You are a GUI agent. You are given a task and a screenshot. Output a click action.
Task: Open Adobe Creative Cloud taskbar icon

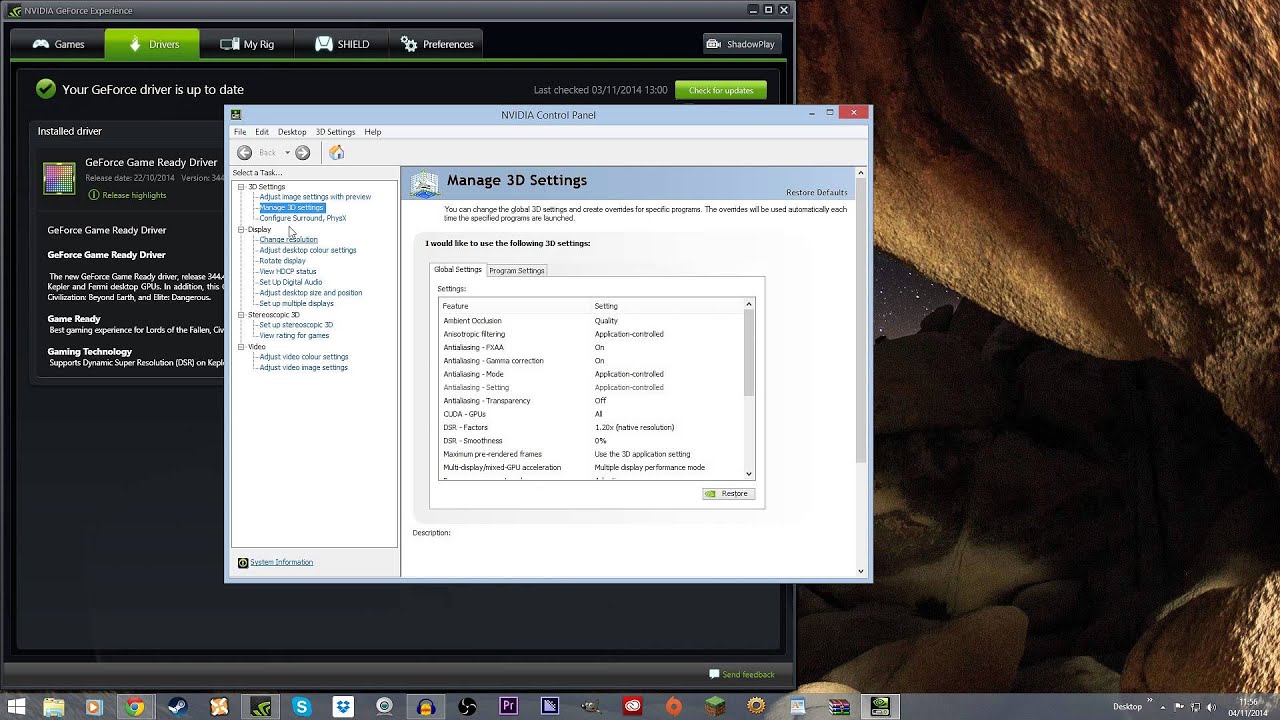click(632, 707)
